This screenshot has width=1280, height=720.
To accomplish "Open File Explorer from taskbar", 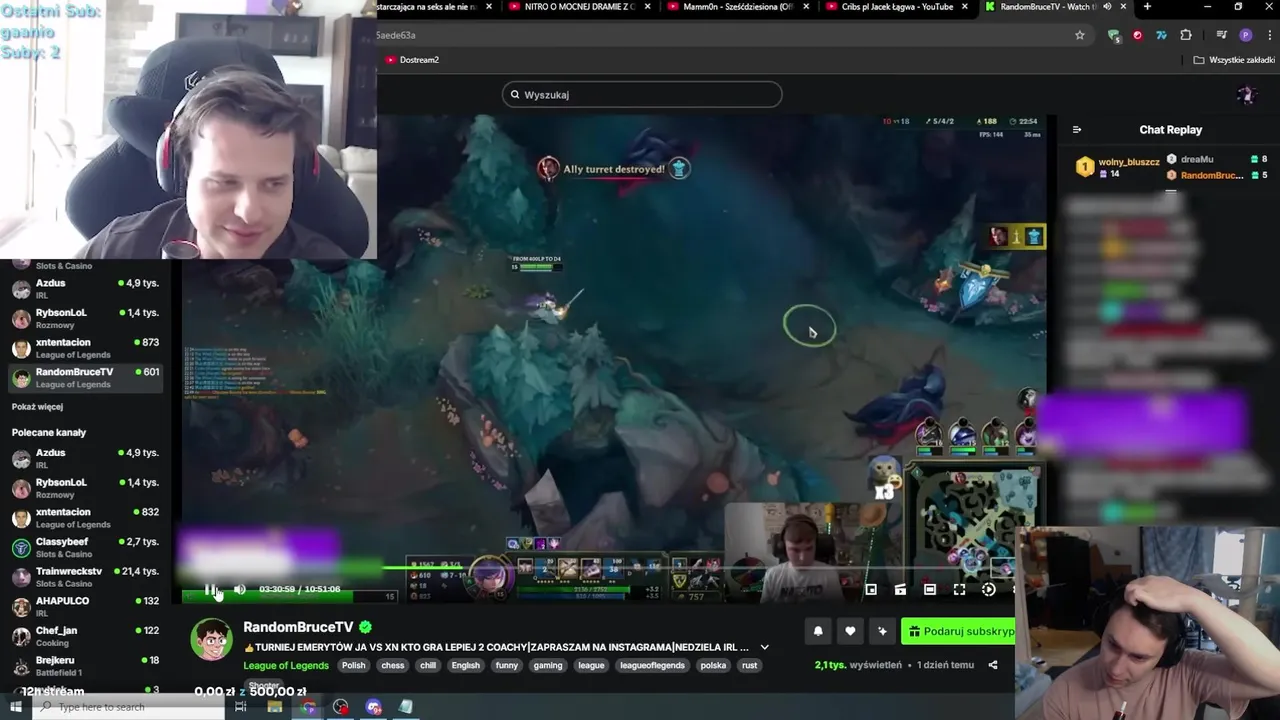I will pyautogui.click(x=275, y=707).
